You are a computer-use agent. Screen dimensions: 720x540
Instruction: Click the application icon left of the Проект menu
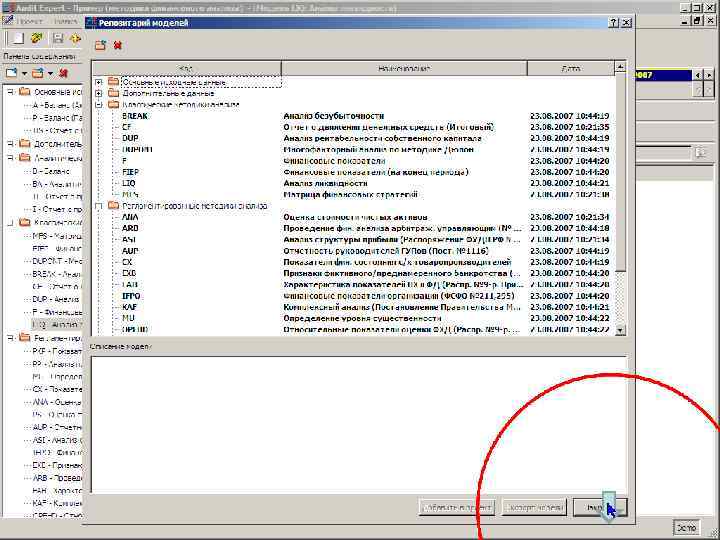pyautogui.click(x=8, y=21)
